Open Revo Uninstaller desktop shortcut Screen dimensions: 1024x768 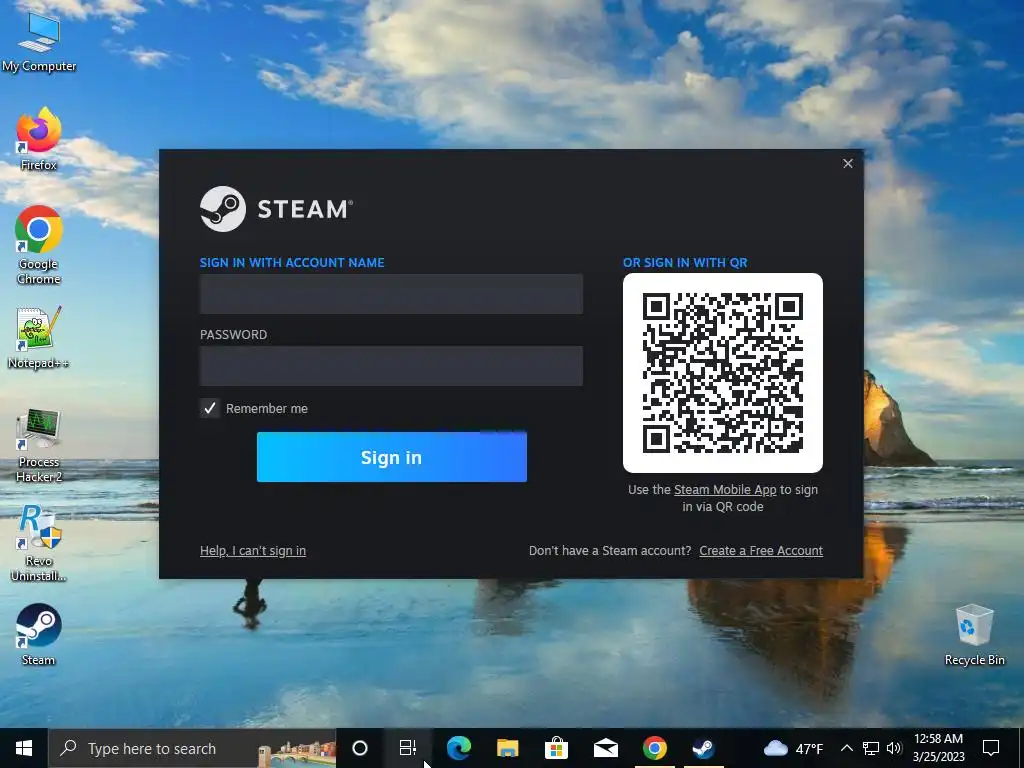[x=39, y=543]
